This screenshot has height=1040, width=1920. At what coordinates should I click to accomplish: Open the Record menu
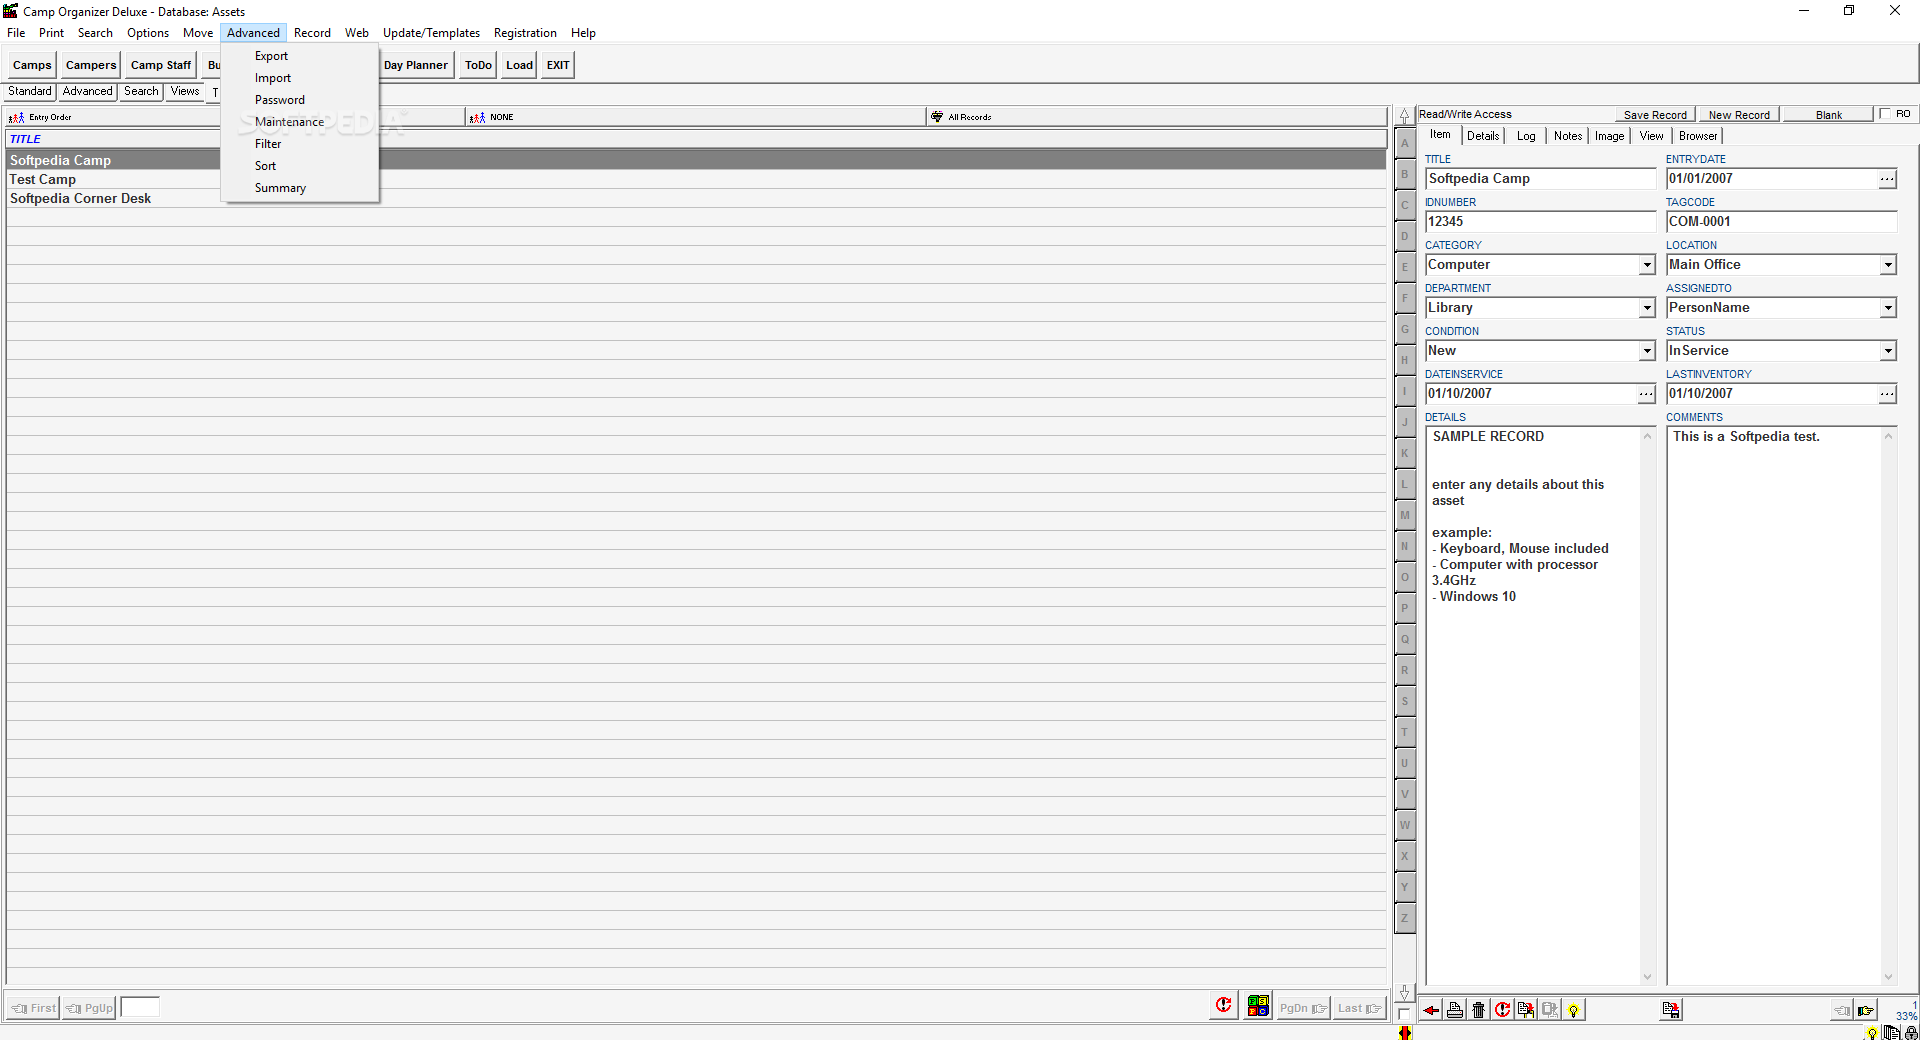[312, 33]
